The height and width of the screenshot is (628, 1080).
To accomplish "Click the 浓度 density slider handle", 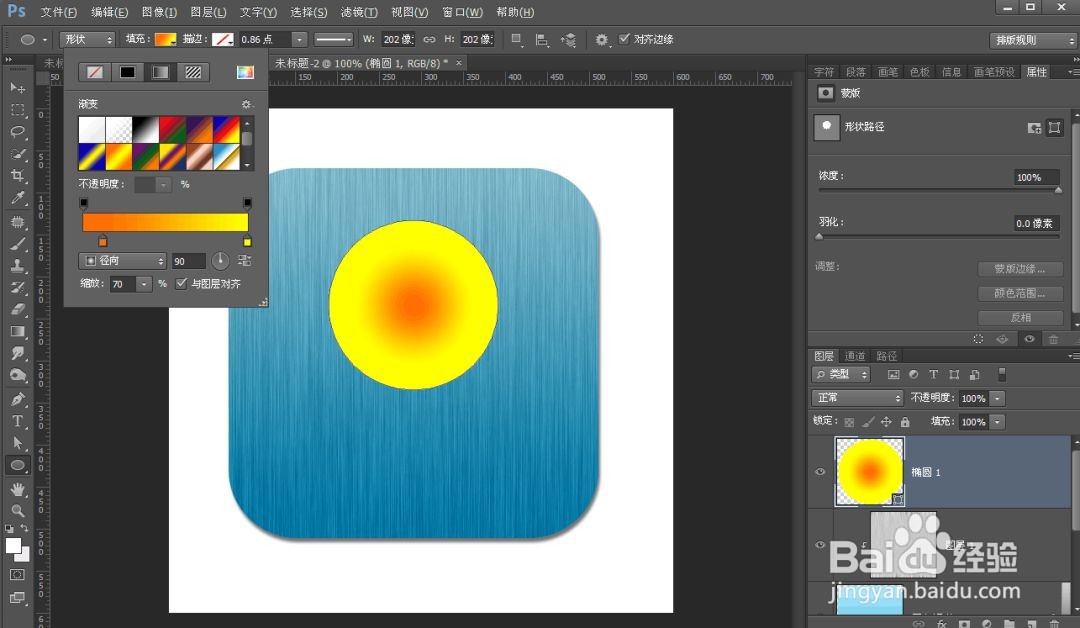I will (1058, 190).
